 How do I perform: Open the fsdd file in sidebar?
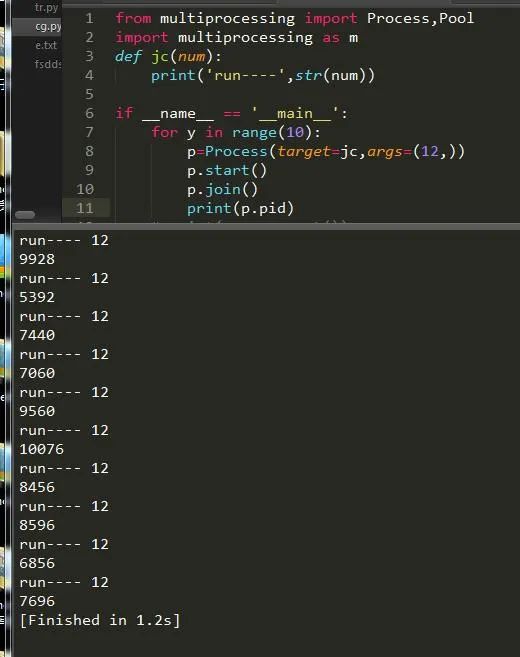[48, 64]
